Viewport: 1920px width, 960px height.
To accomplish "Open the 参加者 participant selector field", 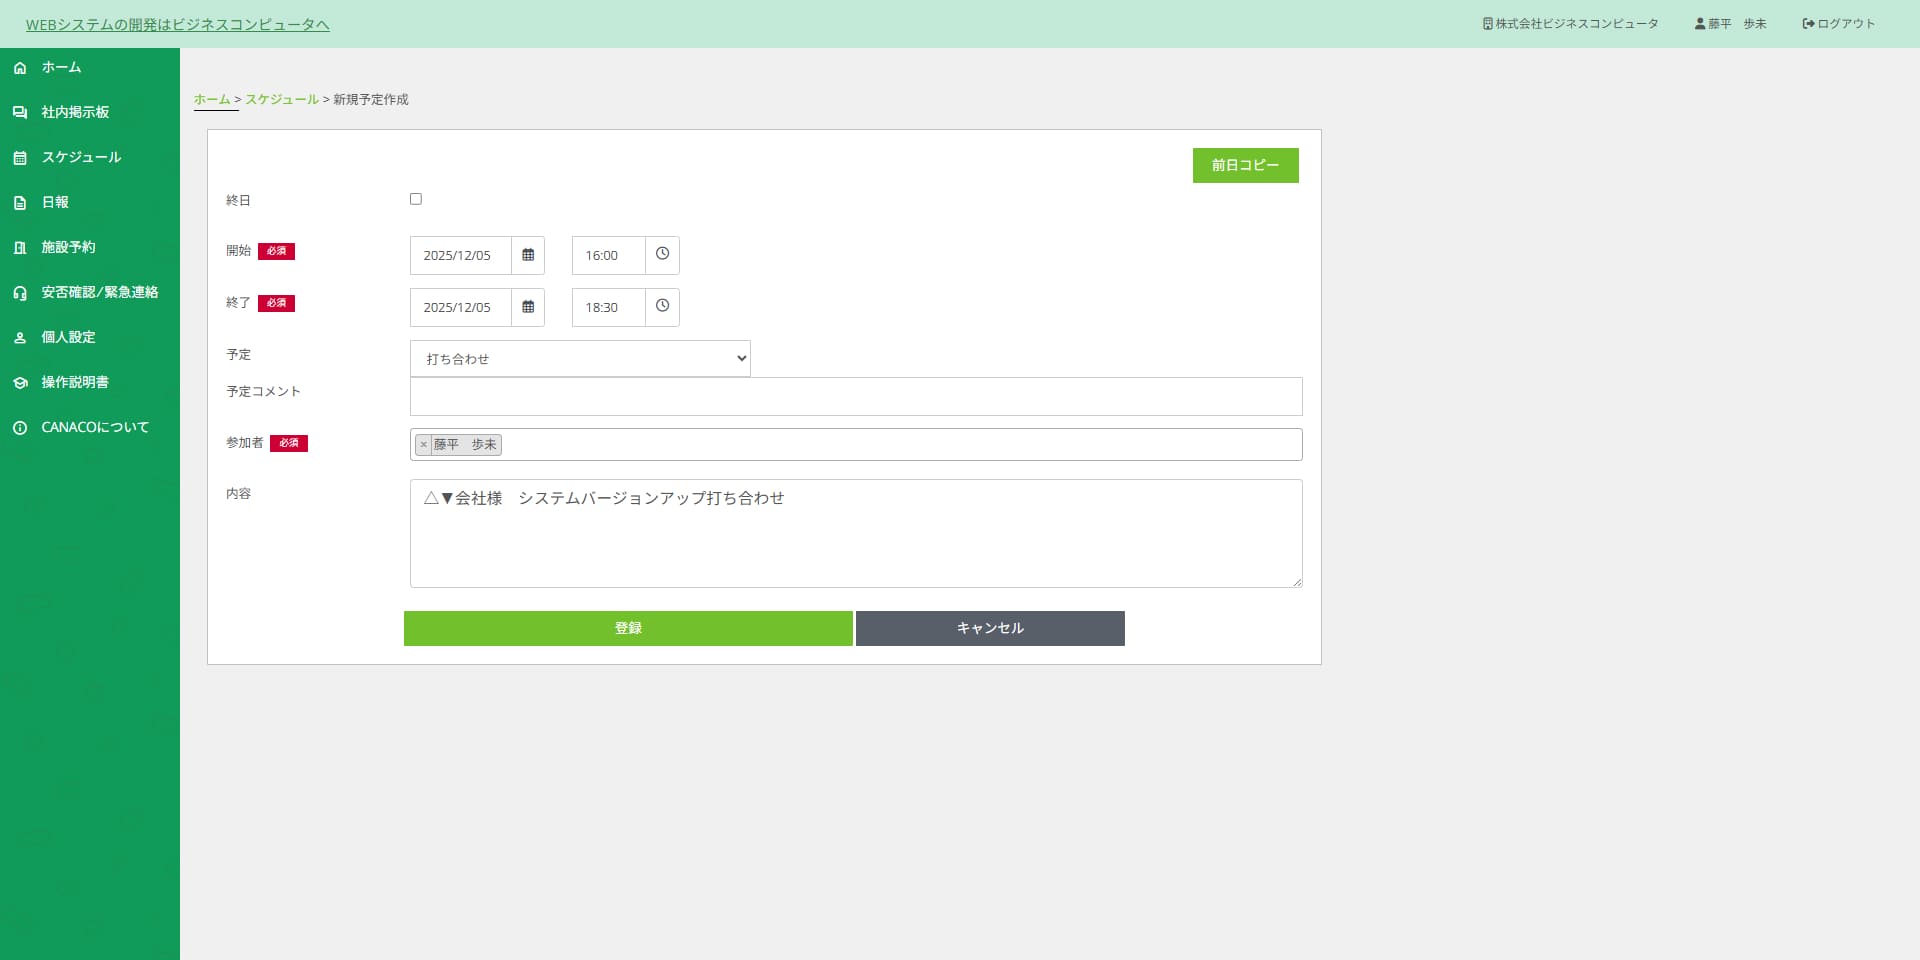I will (900, 445).
